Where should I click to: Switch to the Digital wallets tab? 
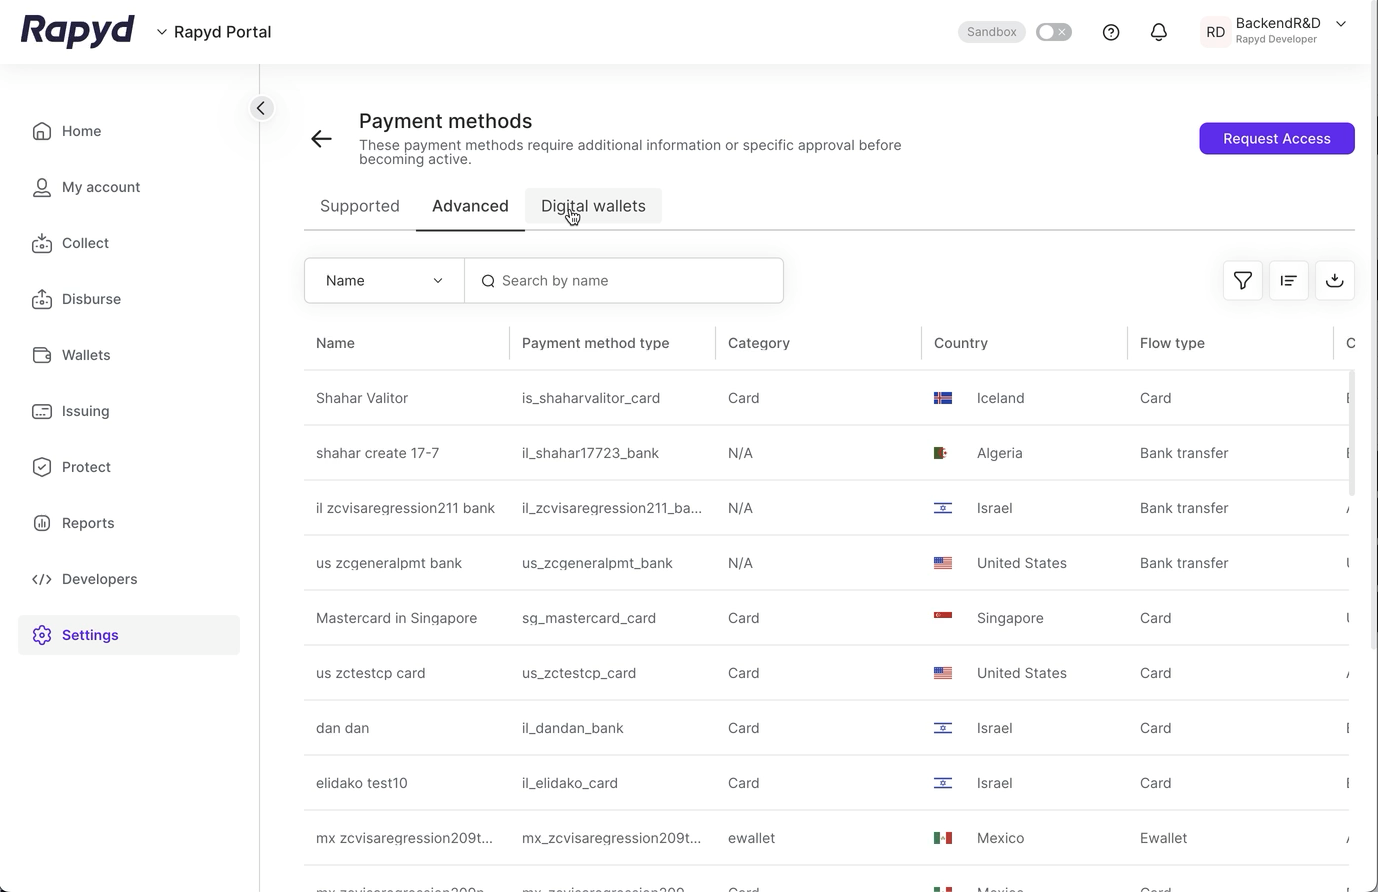(593, 206)
